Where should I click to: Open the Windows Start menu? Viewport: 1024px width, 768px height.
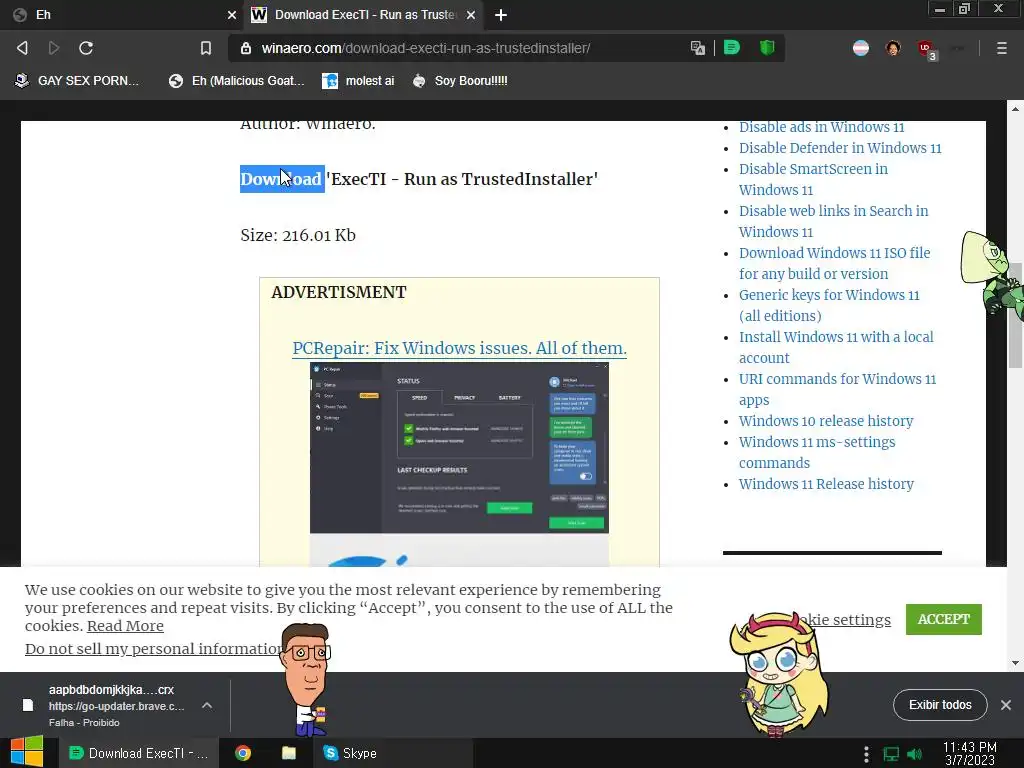[26, 752]
